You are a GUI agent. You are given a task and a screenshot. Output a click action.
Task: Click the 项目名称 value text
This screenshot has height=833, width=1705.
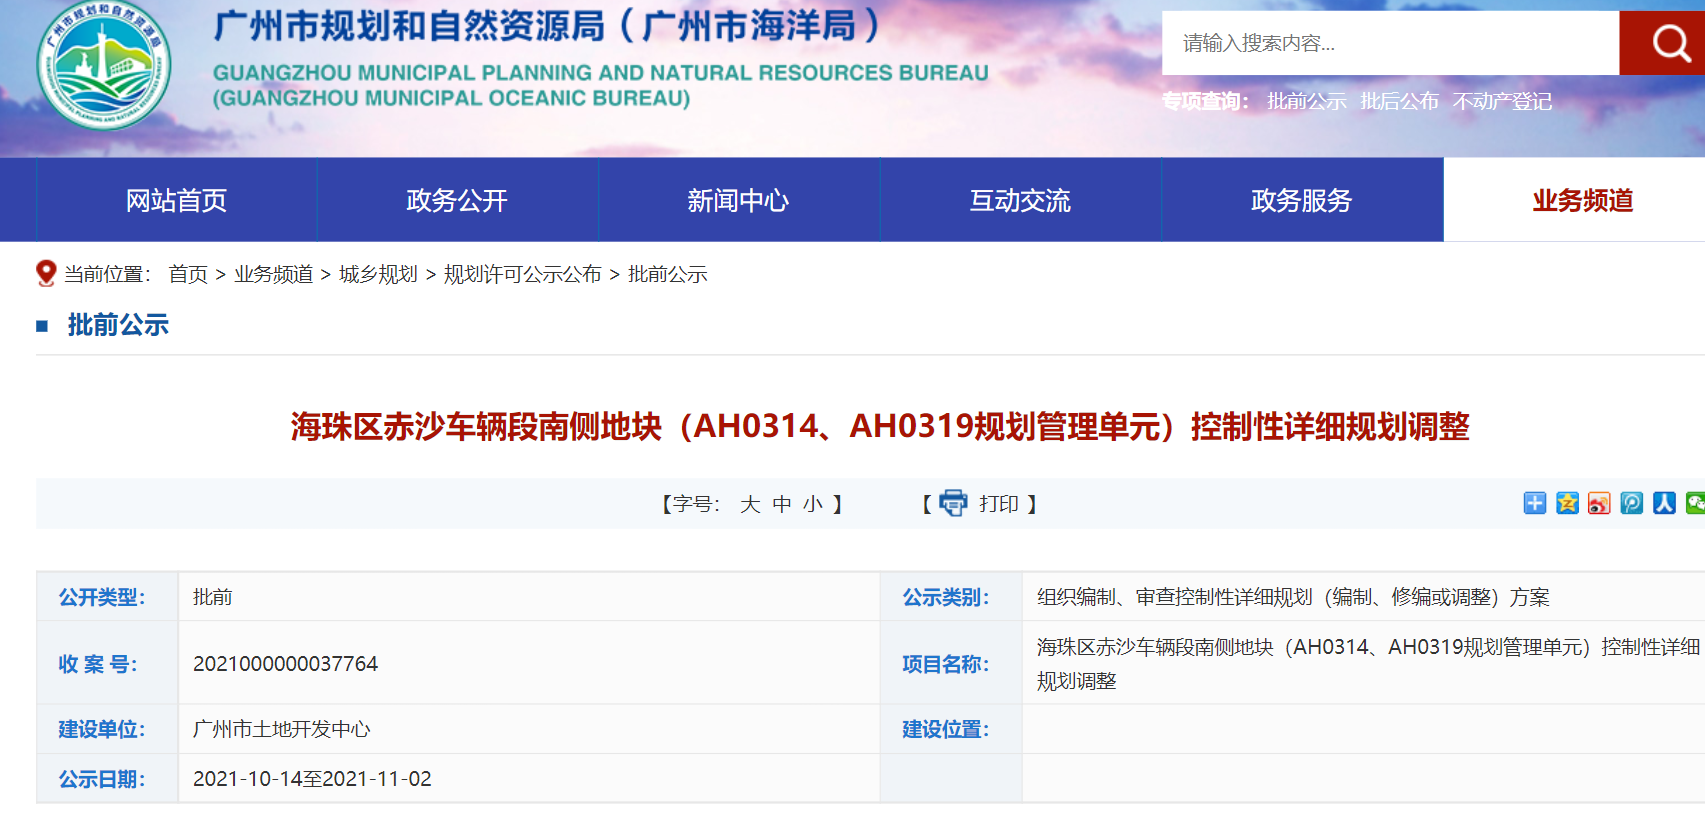(1368, 664)
